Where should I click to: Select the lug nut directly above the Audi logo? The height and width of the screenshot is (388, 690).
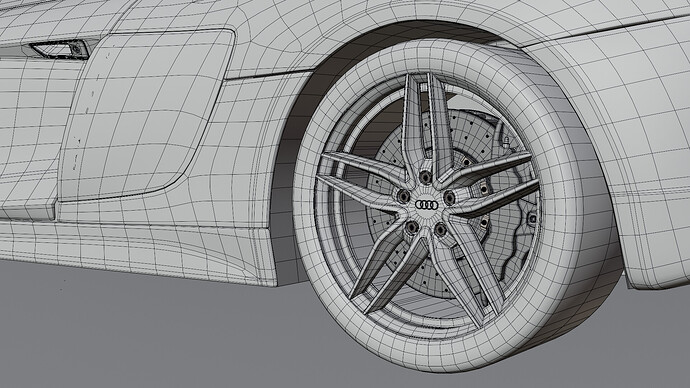point(426,177)
